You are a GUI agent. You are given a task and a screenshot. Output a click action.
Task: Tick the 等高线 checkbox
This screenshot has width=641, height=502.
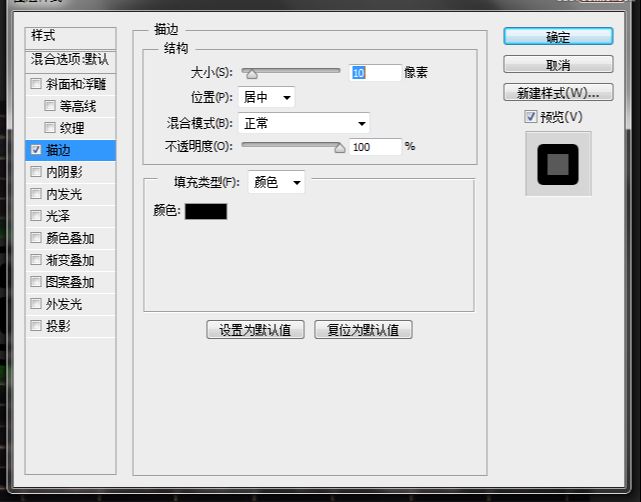(x=50, y=106)
